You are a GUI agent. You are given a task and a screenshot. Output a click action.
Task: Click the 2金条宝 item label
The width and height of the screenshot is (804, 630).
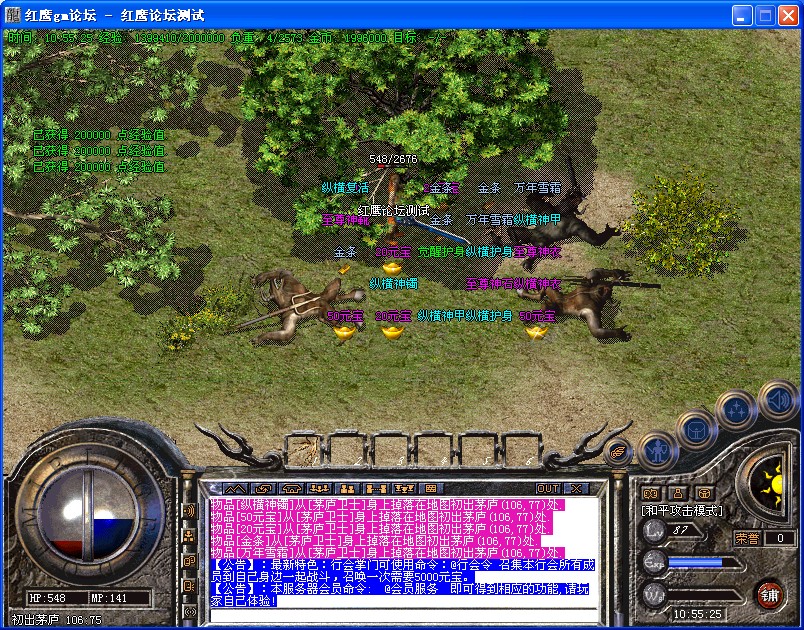[x=441, y=188]
